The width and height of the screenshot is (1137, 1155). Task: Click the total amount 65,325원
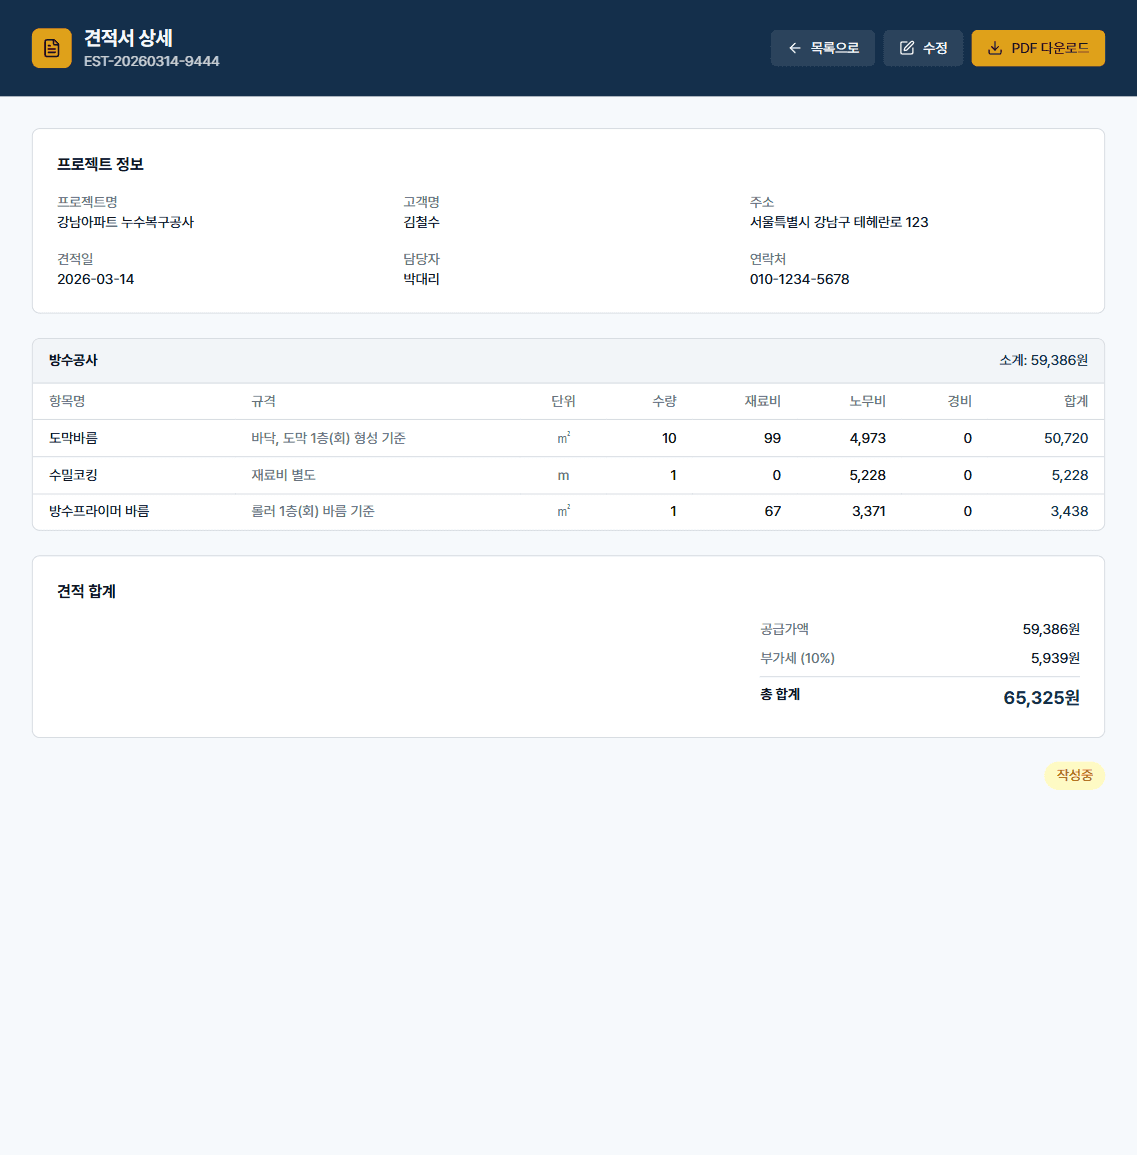tap(1041, 698)
